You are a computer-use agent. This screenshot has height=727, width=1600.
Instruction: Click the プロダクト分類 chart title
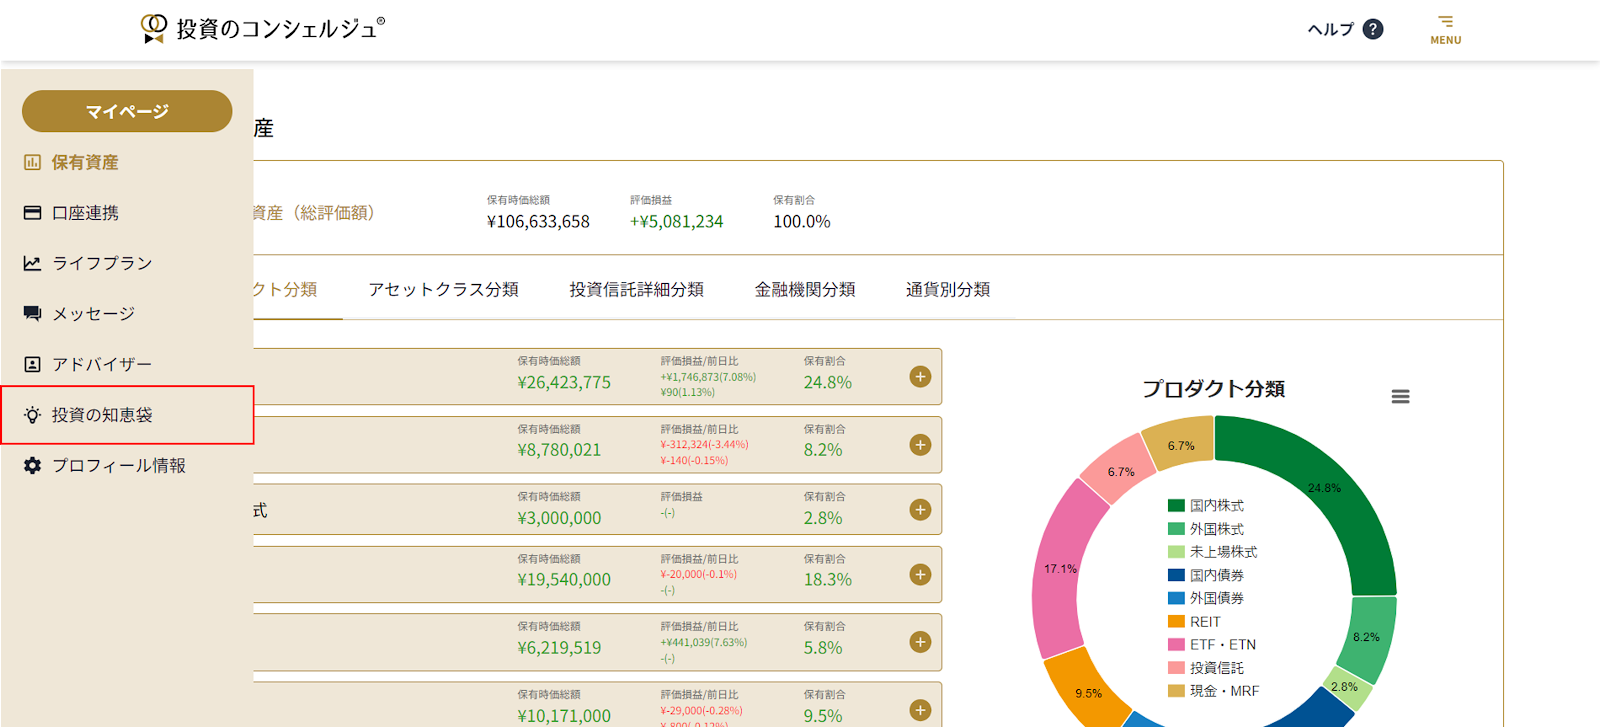pyautogui.click(x=1213, y=389)
